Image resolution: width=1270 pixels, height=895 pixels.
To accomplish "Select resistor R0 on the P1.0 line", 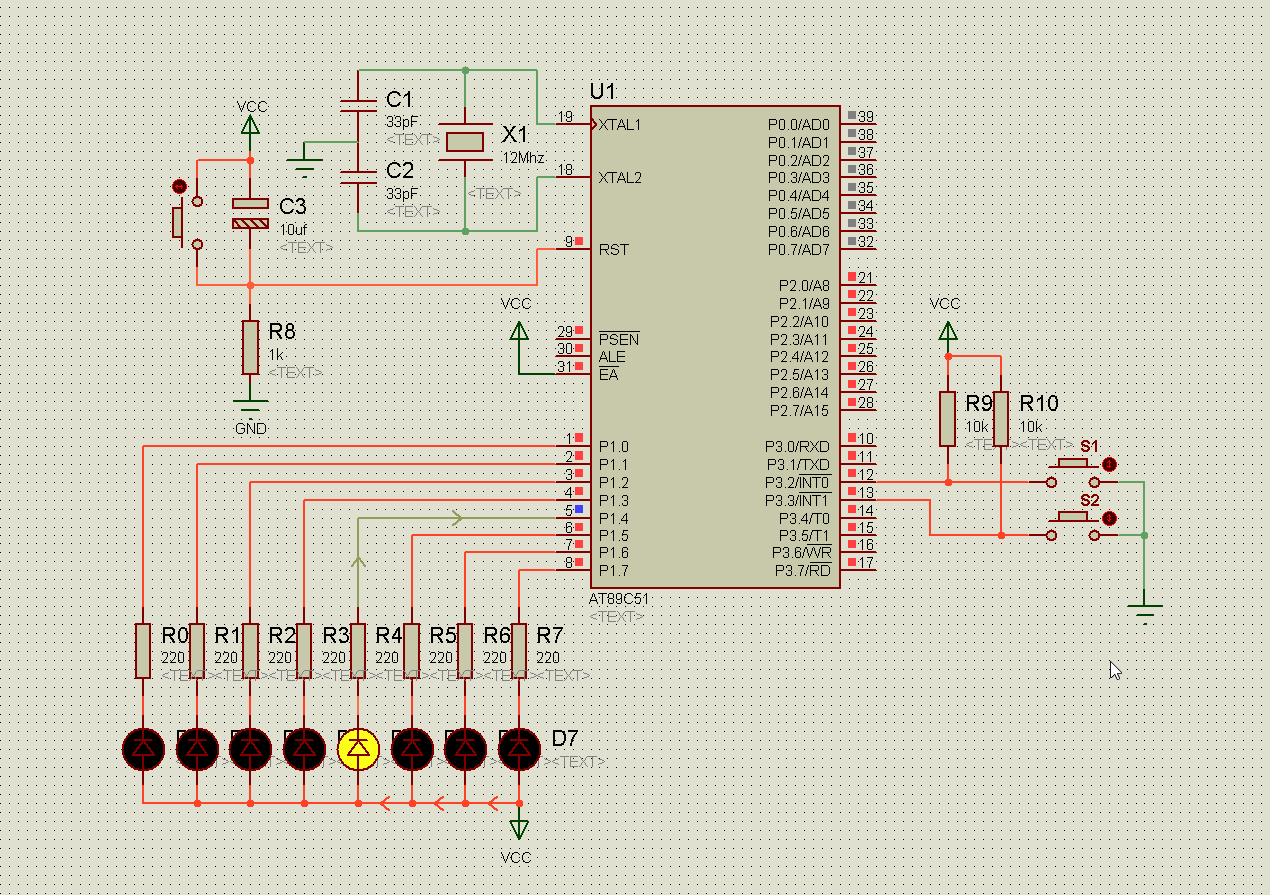I will click(x=143, y=649).
